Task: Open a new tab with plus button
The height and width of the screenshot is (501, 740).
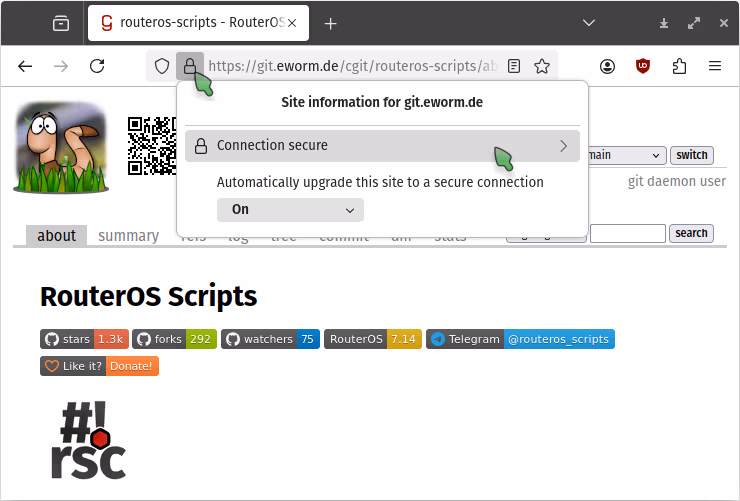Action: (x=331, y=23)
